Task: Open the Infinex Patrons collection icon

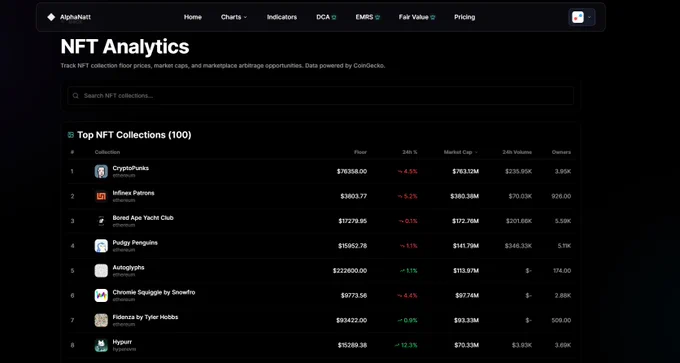Action: click(x=101, y=196)
